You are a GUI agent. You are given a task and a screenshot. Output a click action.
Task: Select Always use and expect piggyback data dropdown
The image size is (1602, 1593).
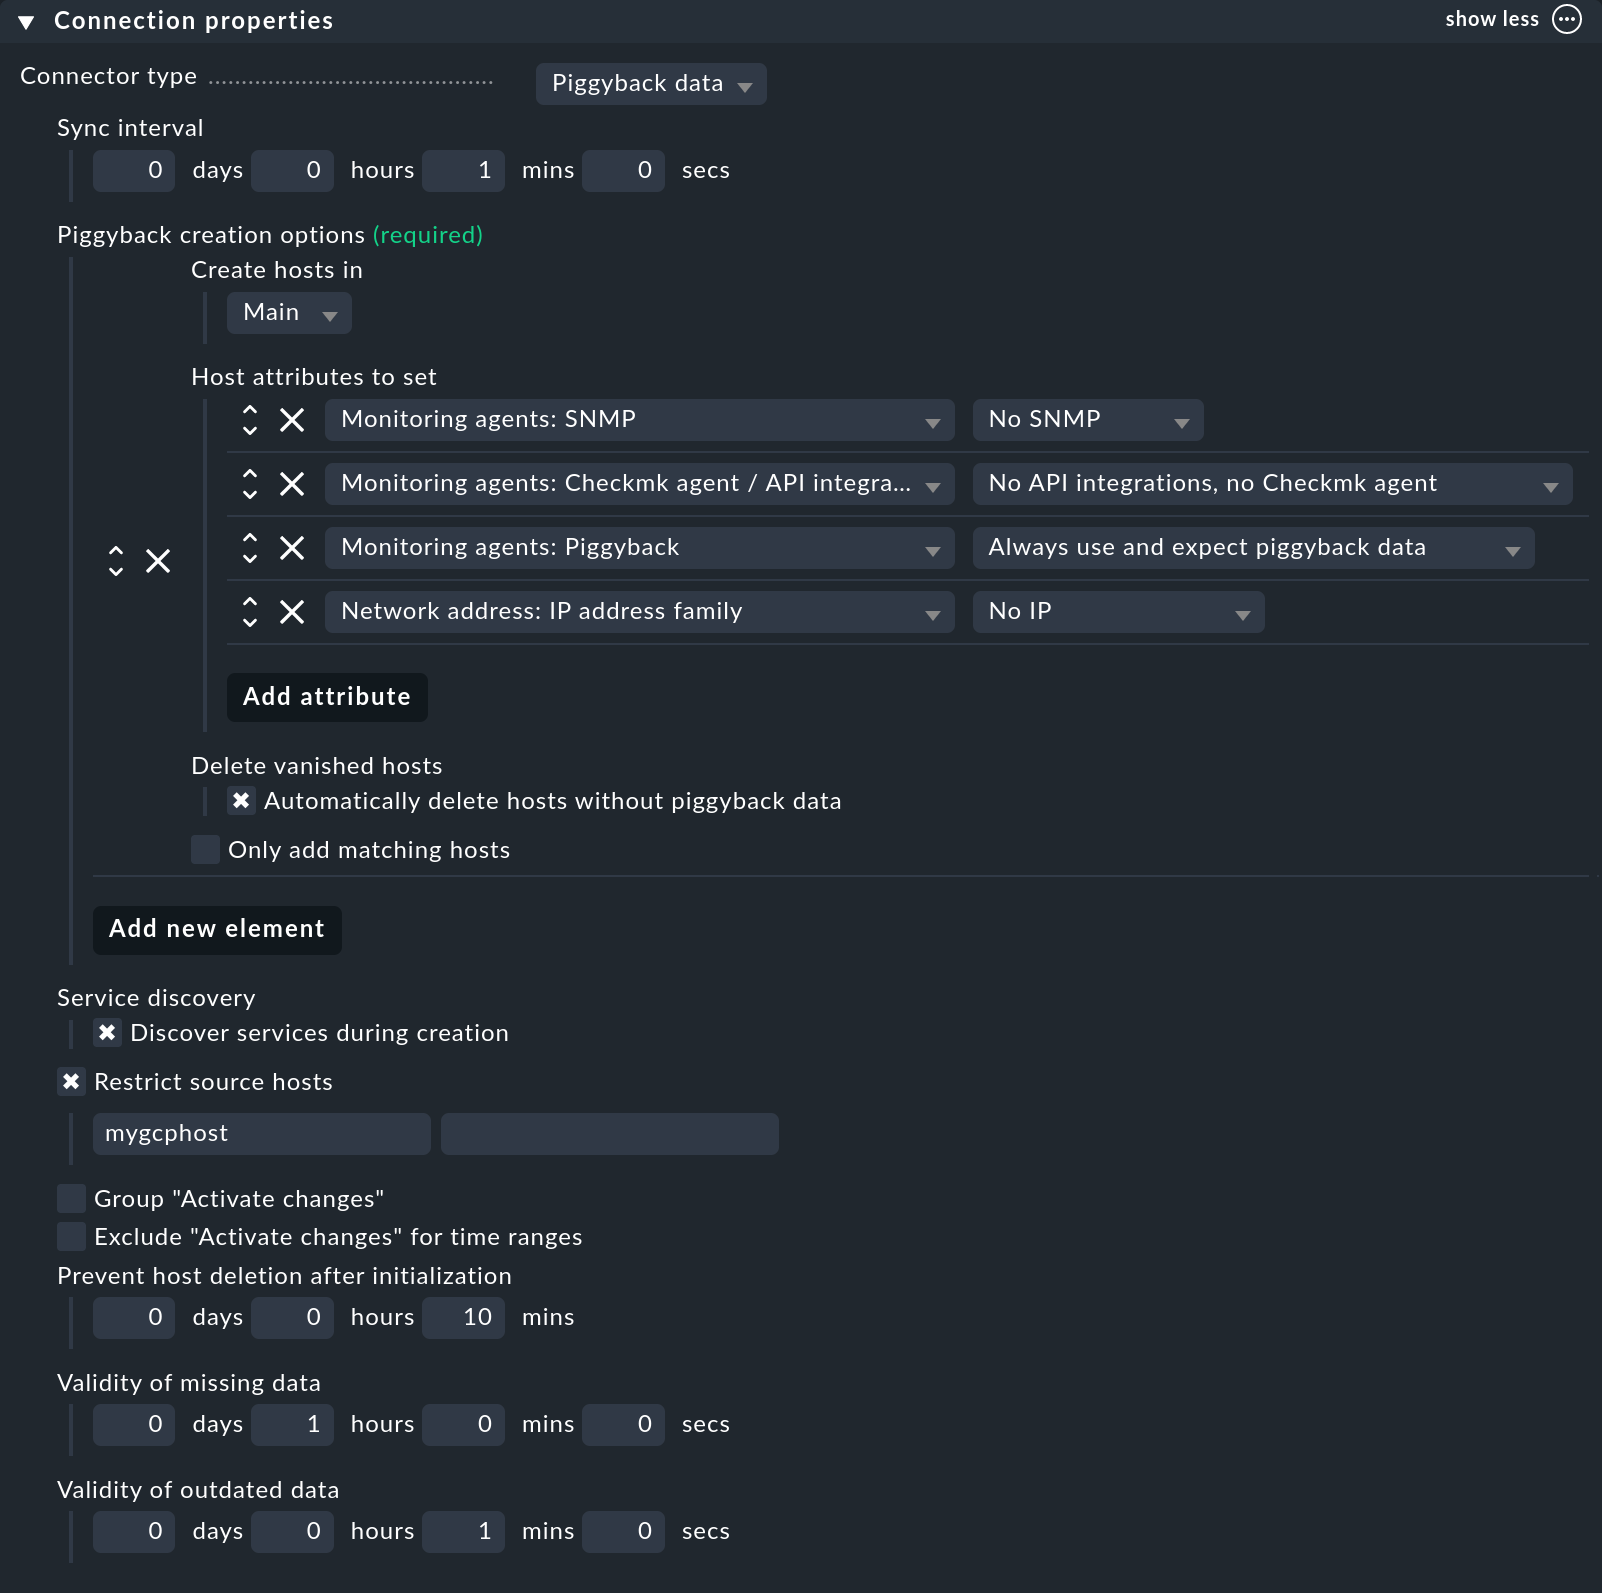[x=1253, y=548]
